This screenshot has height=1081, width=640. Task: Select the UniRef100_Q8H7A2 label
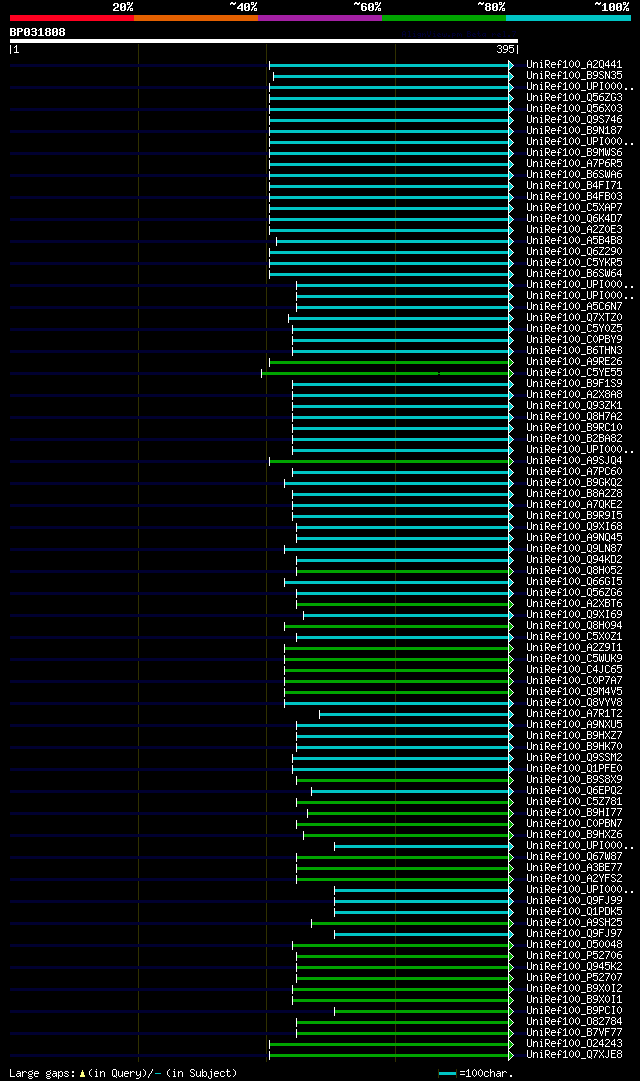click(x=574, y=416)
